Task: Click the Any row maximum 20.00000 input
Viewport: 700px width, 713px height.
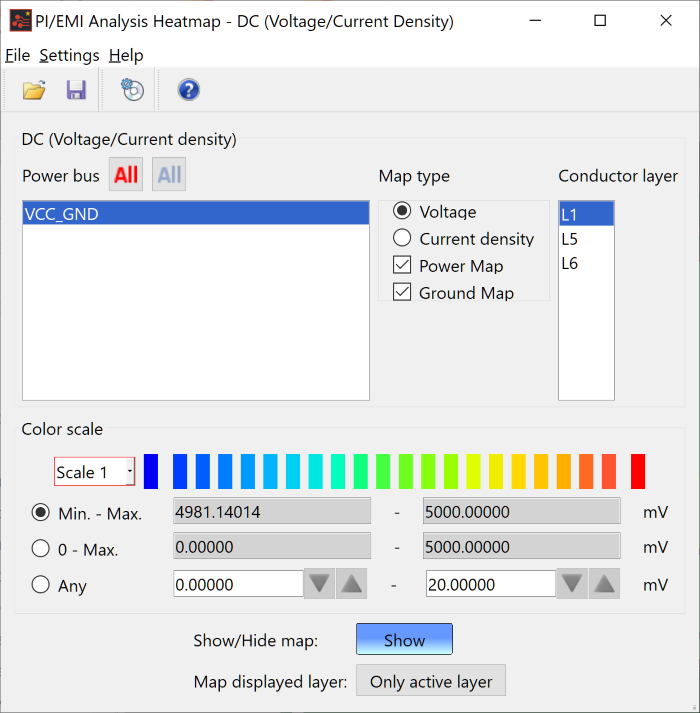Action: tap(491, 584)
